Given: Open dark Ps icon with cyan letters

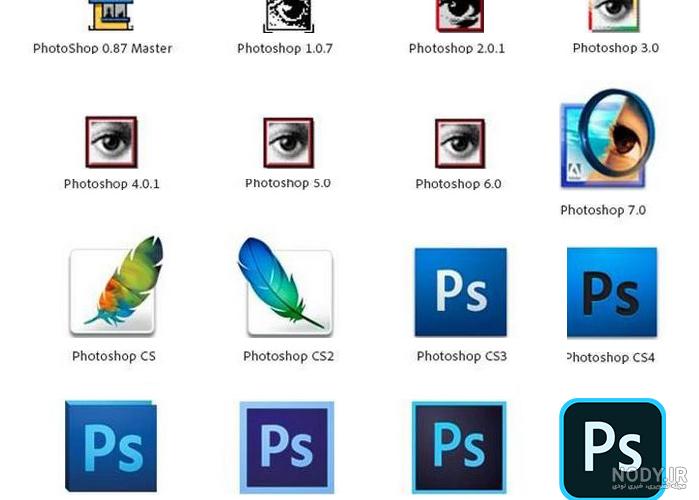Looking at the screenshot, I should coord(459,447).
